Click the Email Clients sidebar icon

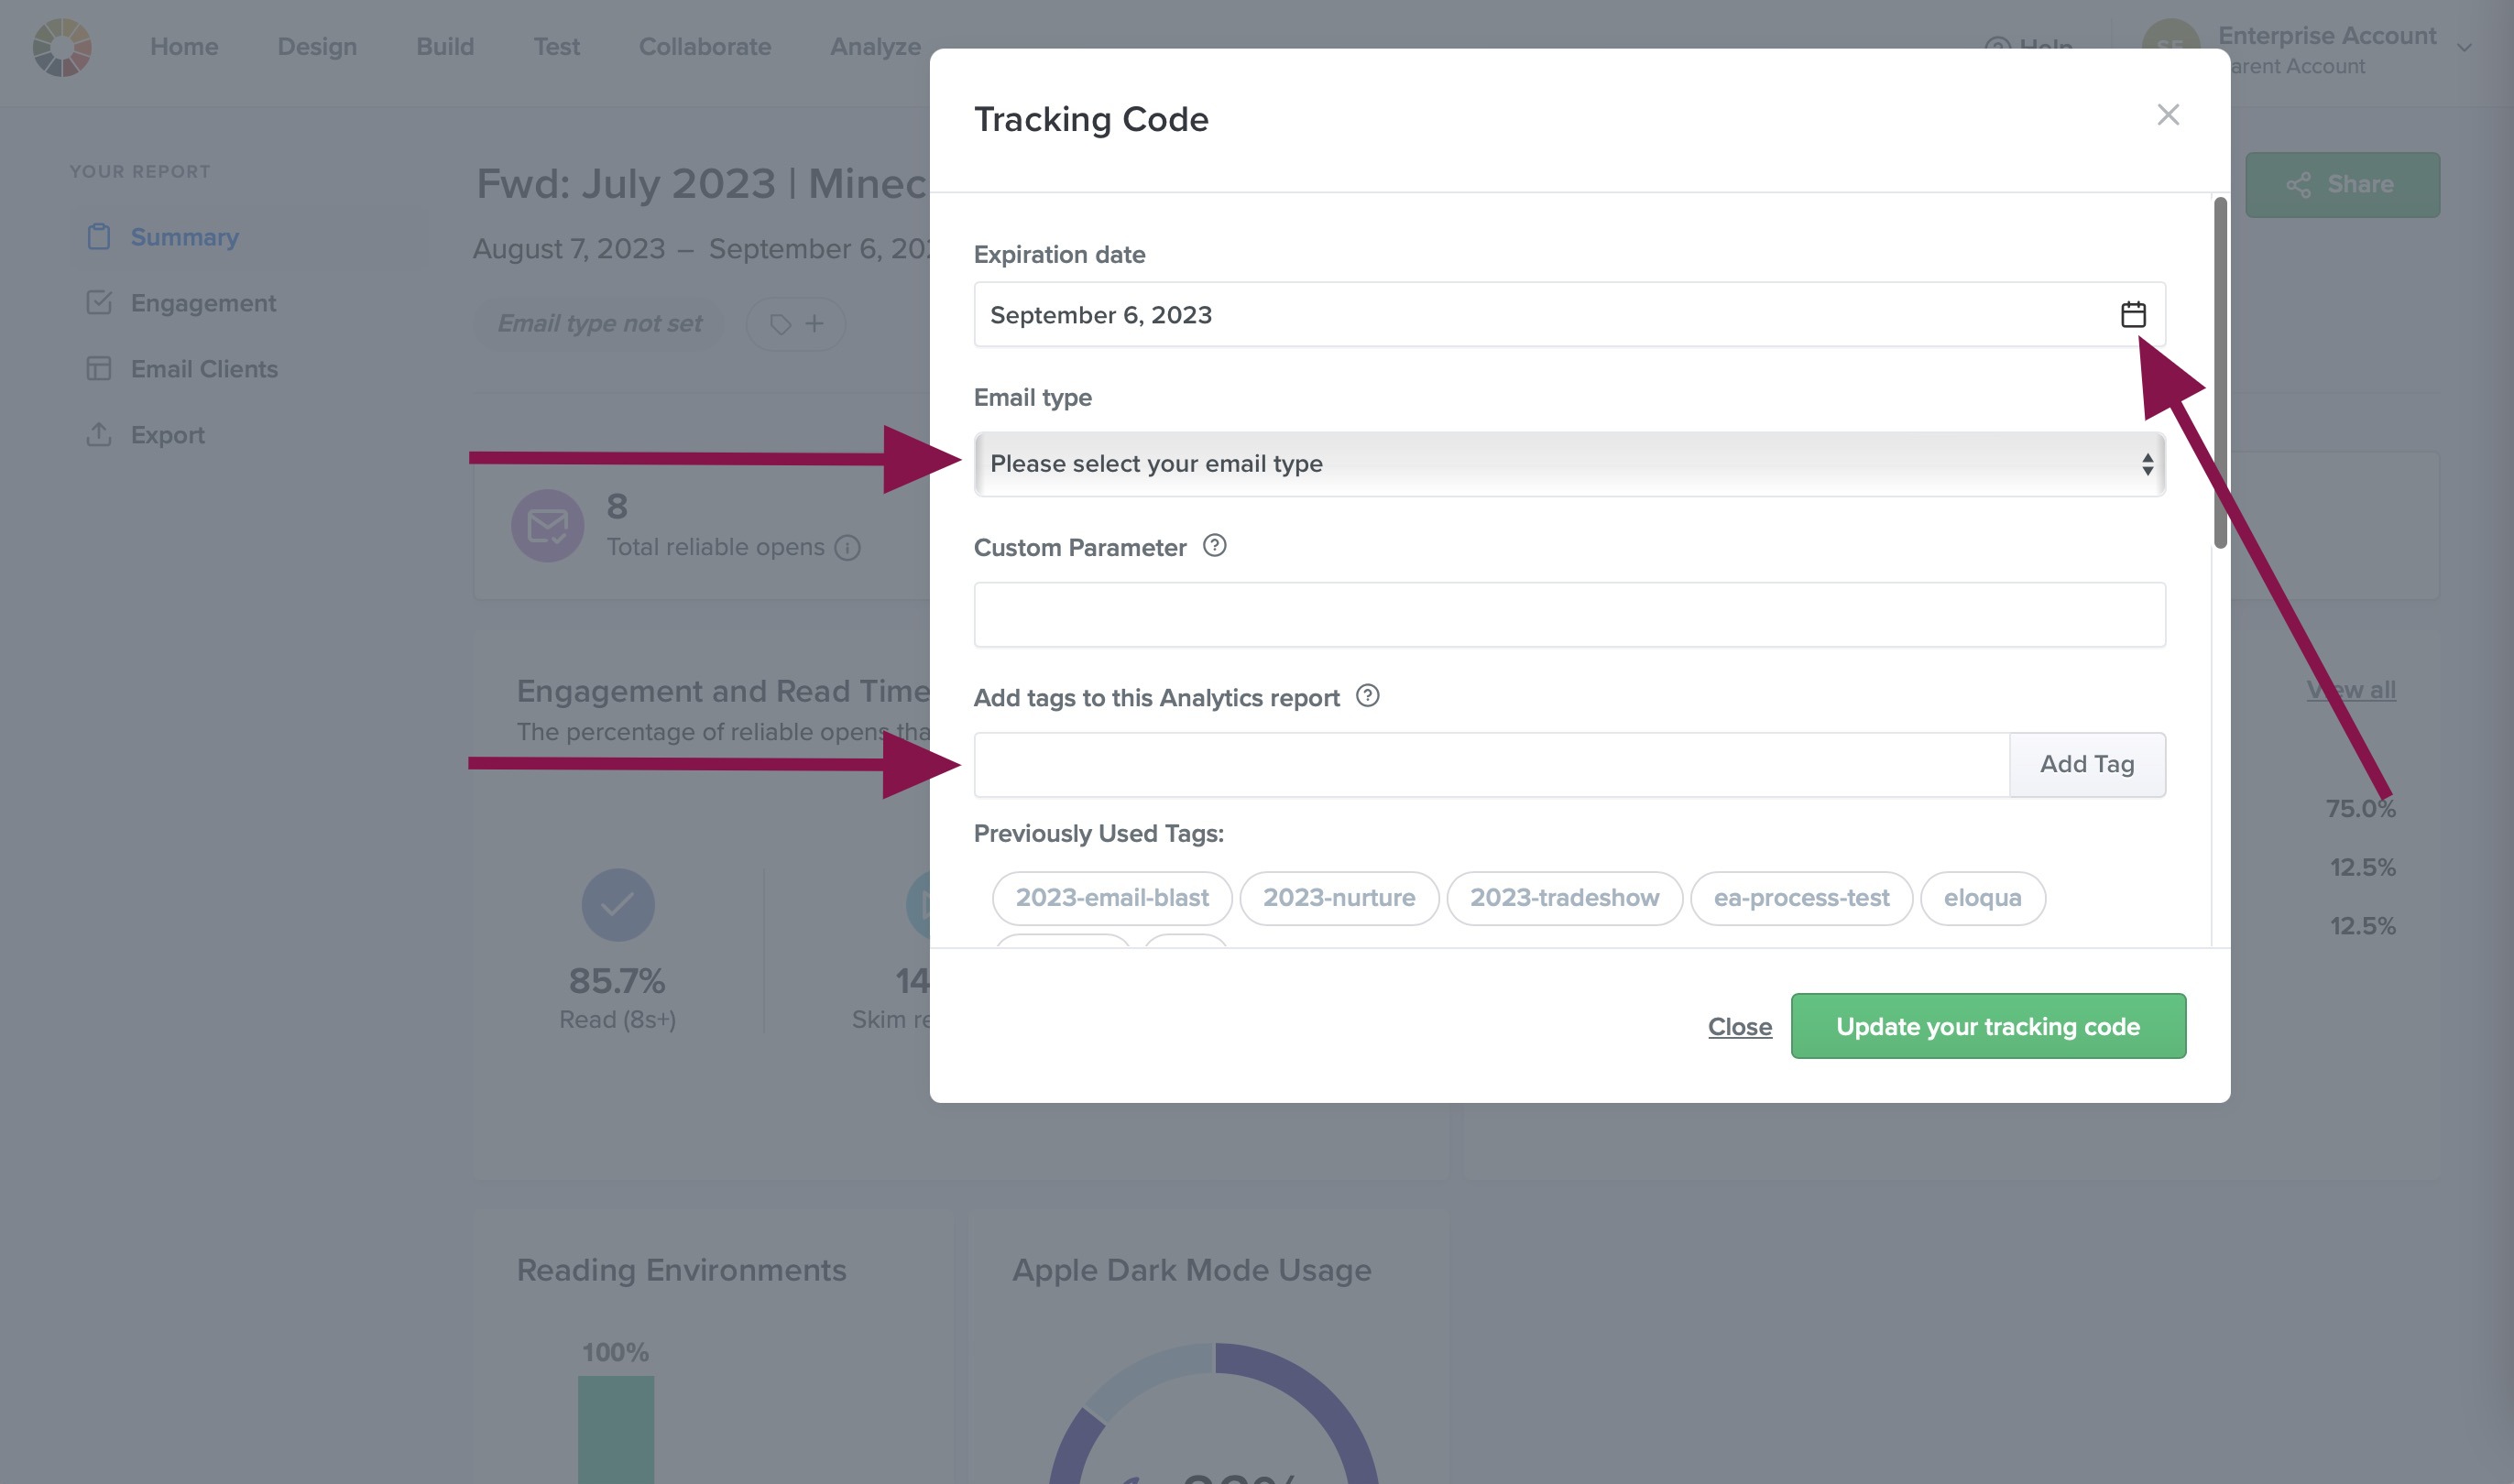tap(98, 369)
